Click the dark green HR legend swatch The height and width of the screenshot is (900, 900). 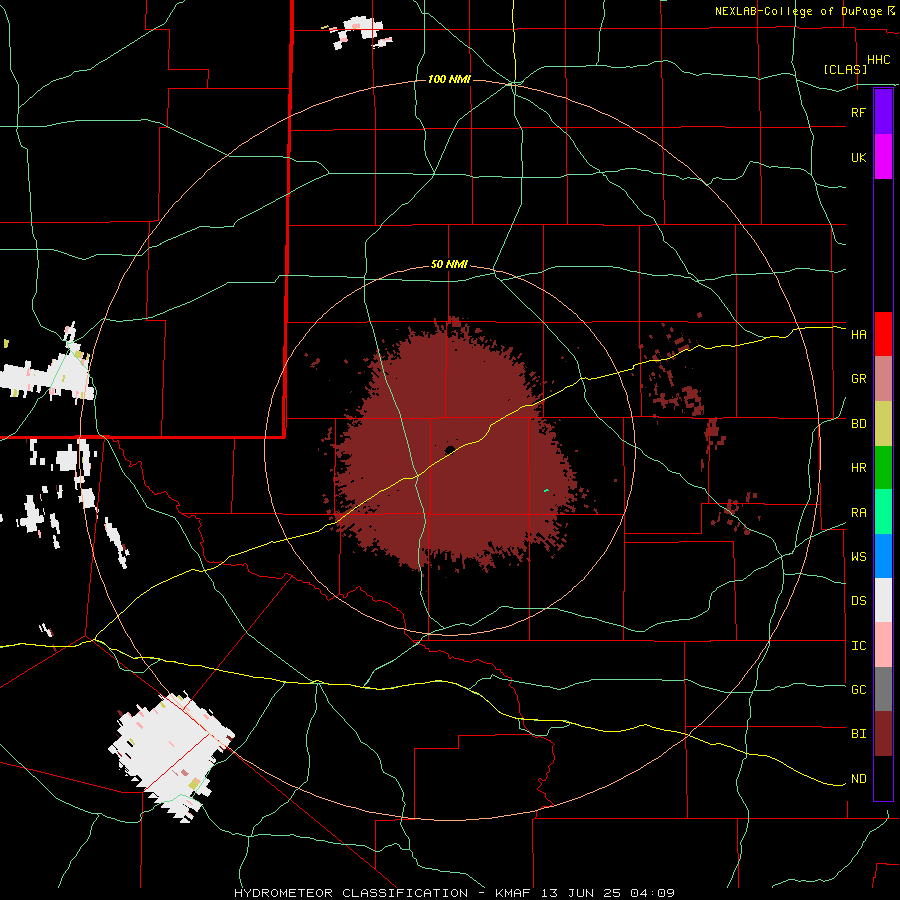pos(883,467)
